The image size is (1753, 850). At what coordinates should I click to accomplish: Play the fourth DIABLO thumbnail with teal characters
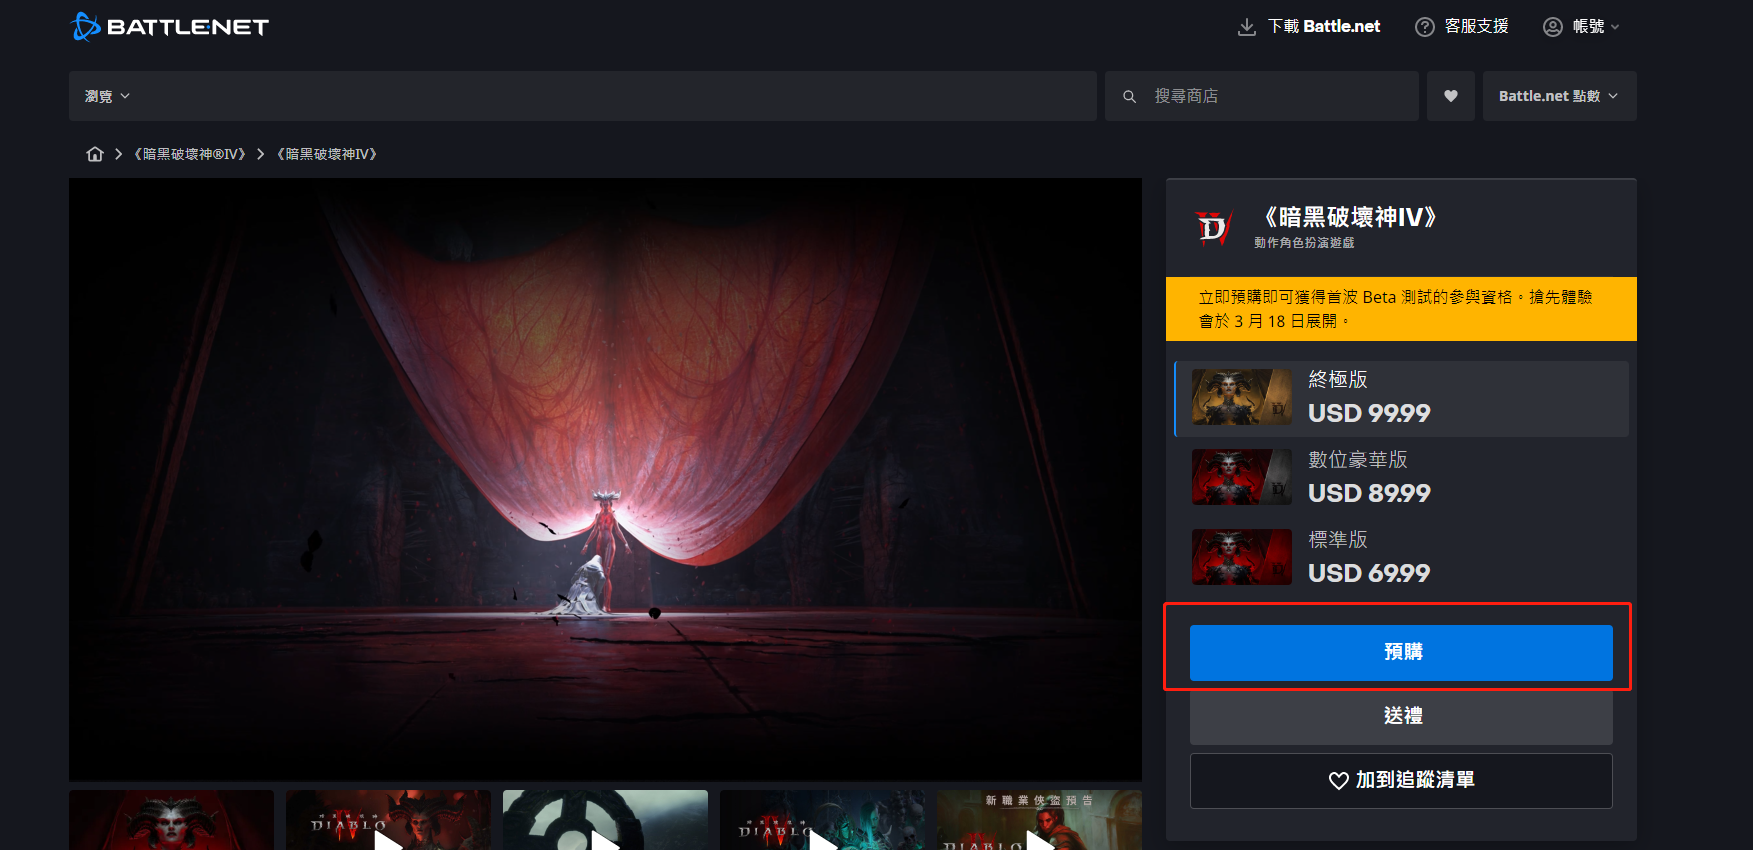[x=822, y=820]
